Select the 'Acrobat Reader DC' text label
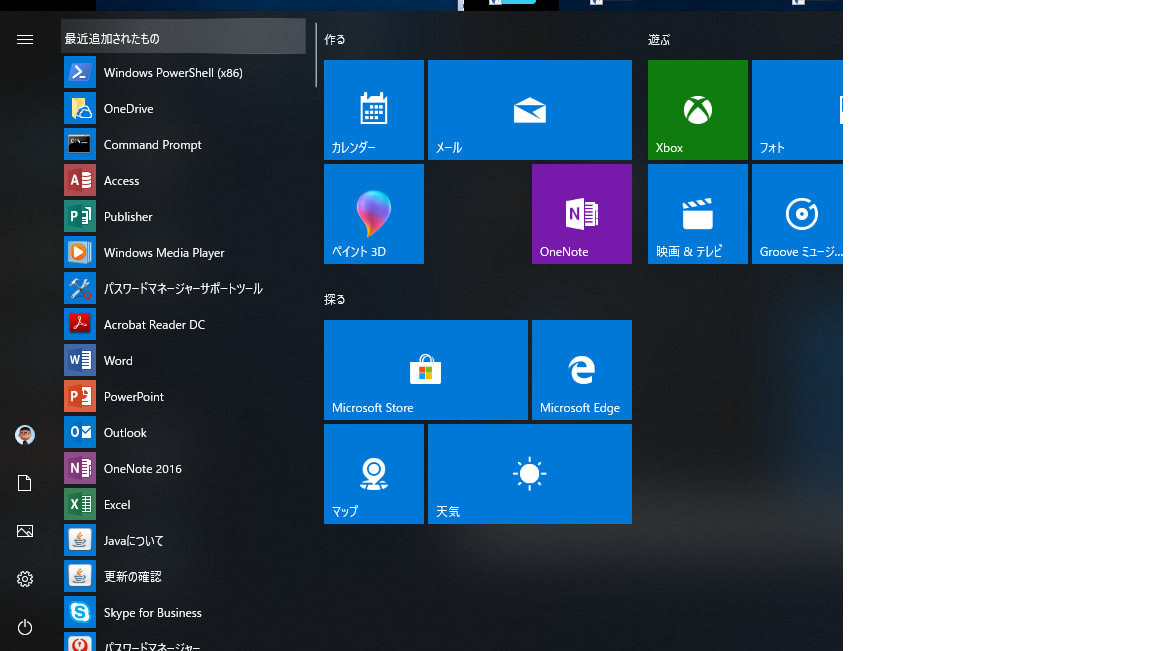This screenshot has width=1152, height=651. pos(154,325)
